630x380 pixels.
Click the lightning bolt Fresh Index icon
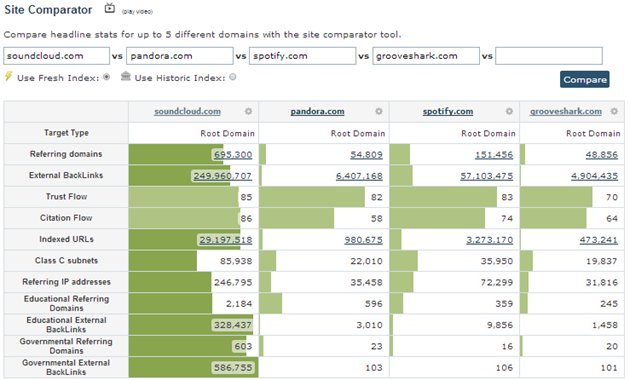point(8,76)
